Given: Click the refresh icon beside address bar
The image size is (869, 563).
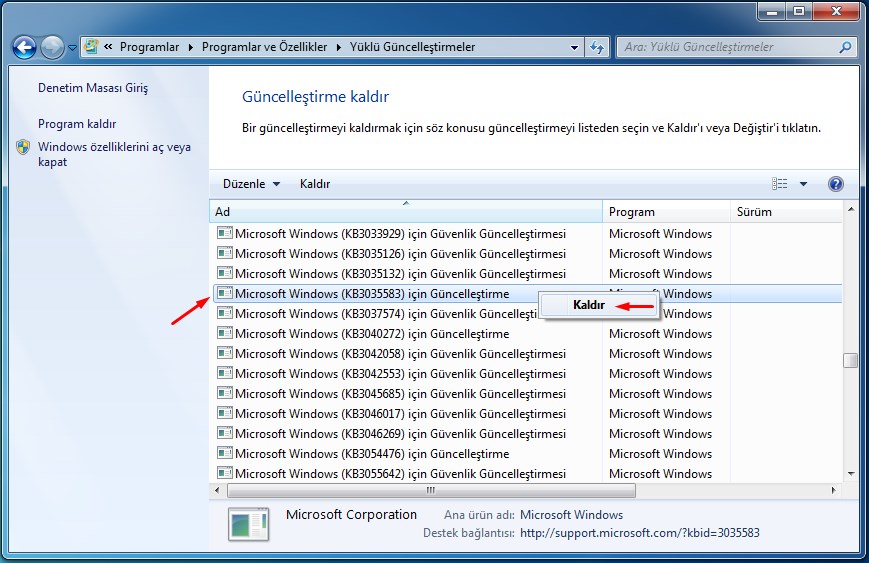Looking at the screenshot, I should click(598, 47).
